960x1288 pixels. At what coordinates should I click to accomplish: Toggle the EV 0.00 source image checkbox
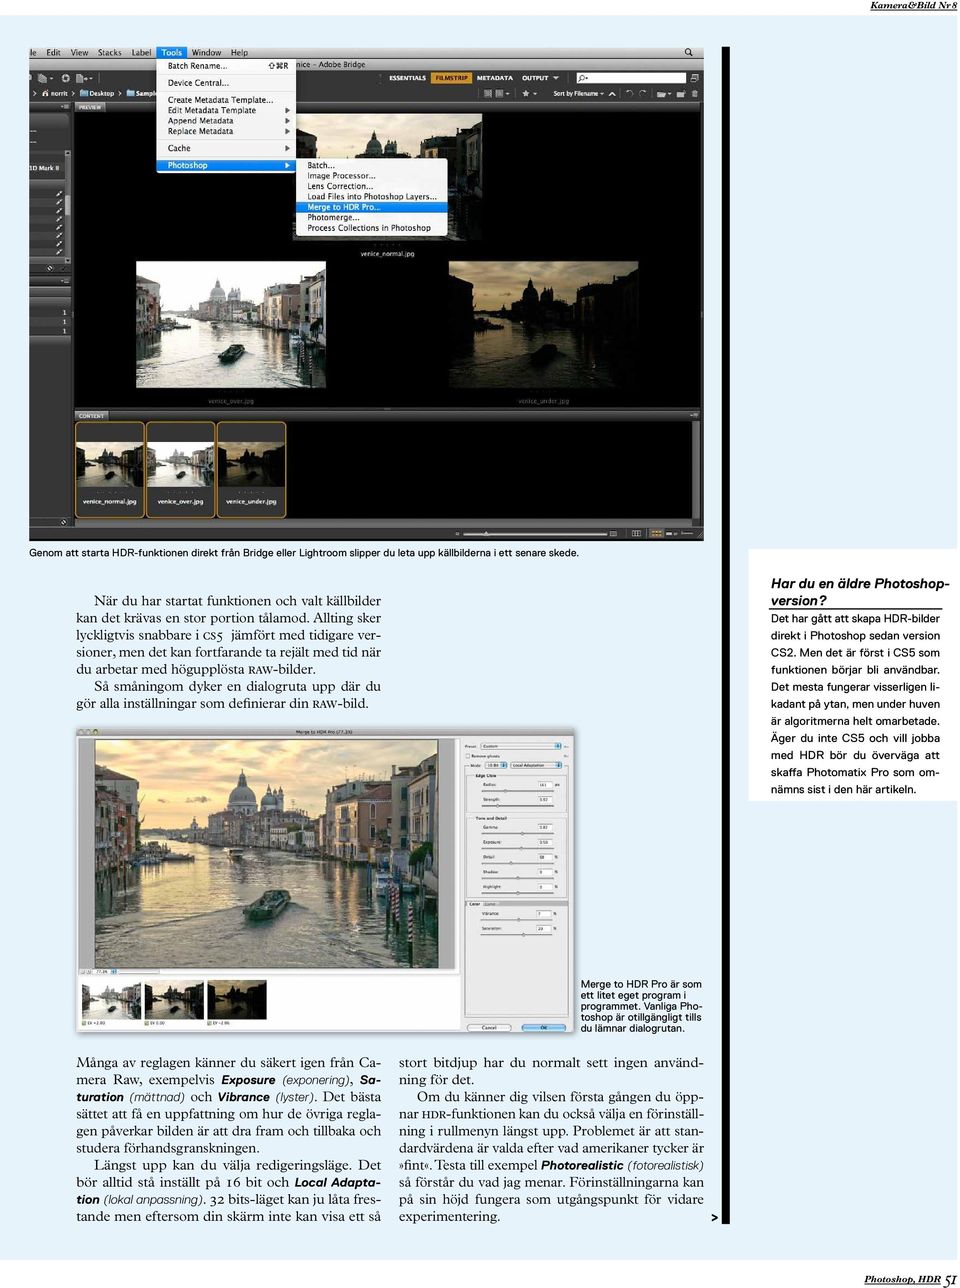(x=148, y=1023)
